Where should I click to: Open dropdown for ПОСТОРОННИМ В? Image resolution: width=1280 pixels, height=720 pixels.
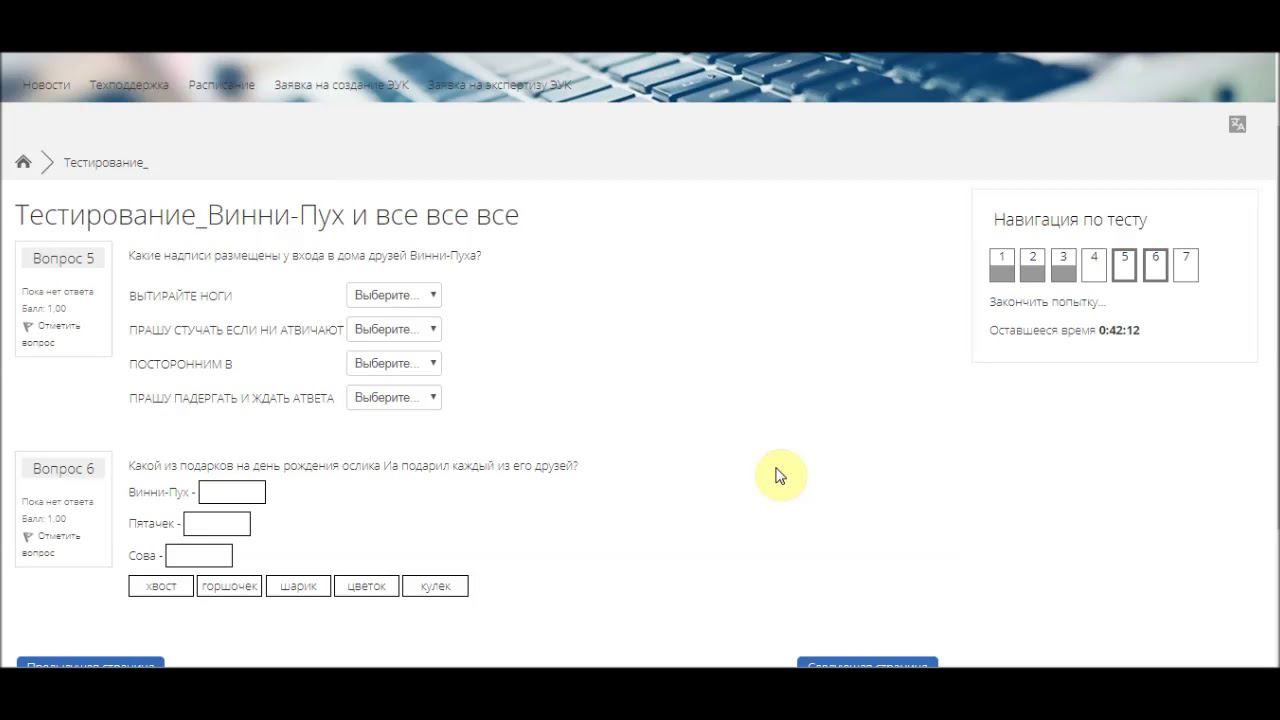pyautogui.click(x=394, y=363)
